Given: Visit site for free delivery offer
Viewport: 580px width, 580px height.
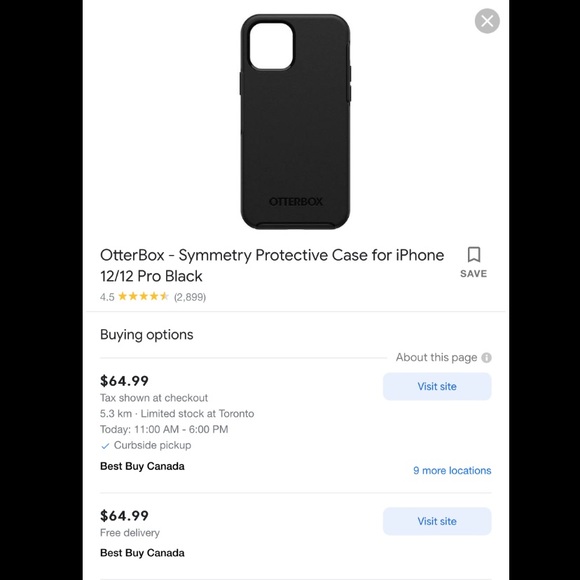Looking at the screenshot, I should point(437,521).
